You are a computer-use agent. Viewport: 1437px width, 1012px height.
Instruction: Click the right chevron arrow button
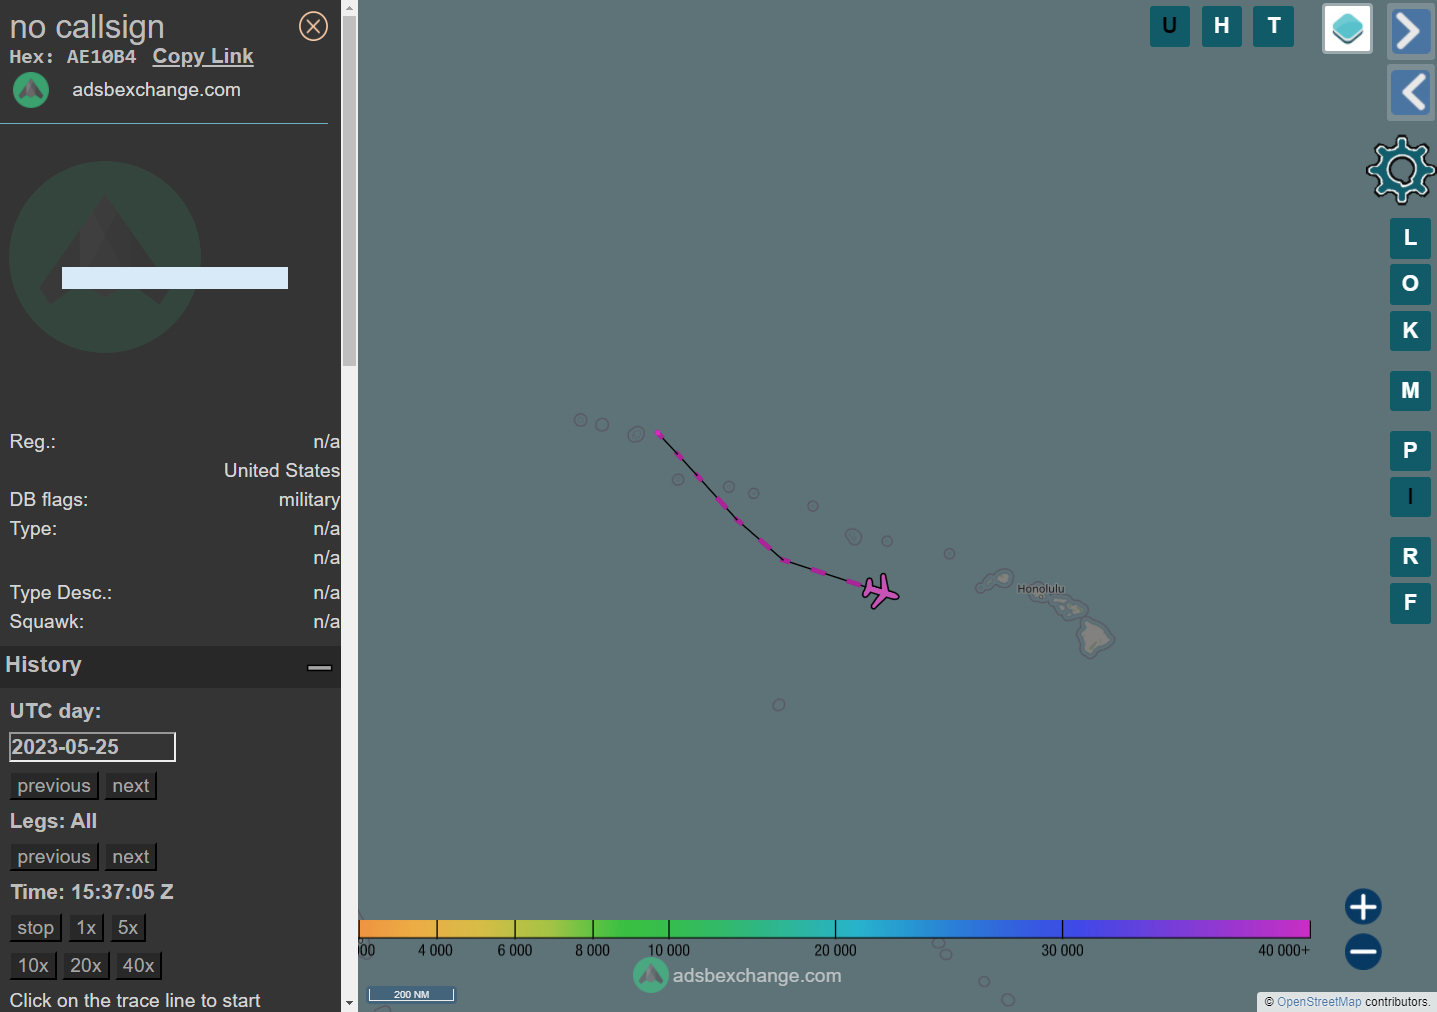pyautogui.click(x=1410, y=31)
